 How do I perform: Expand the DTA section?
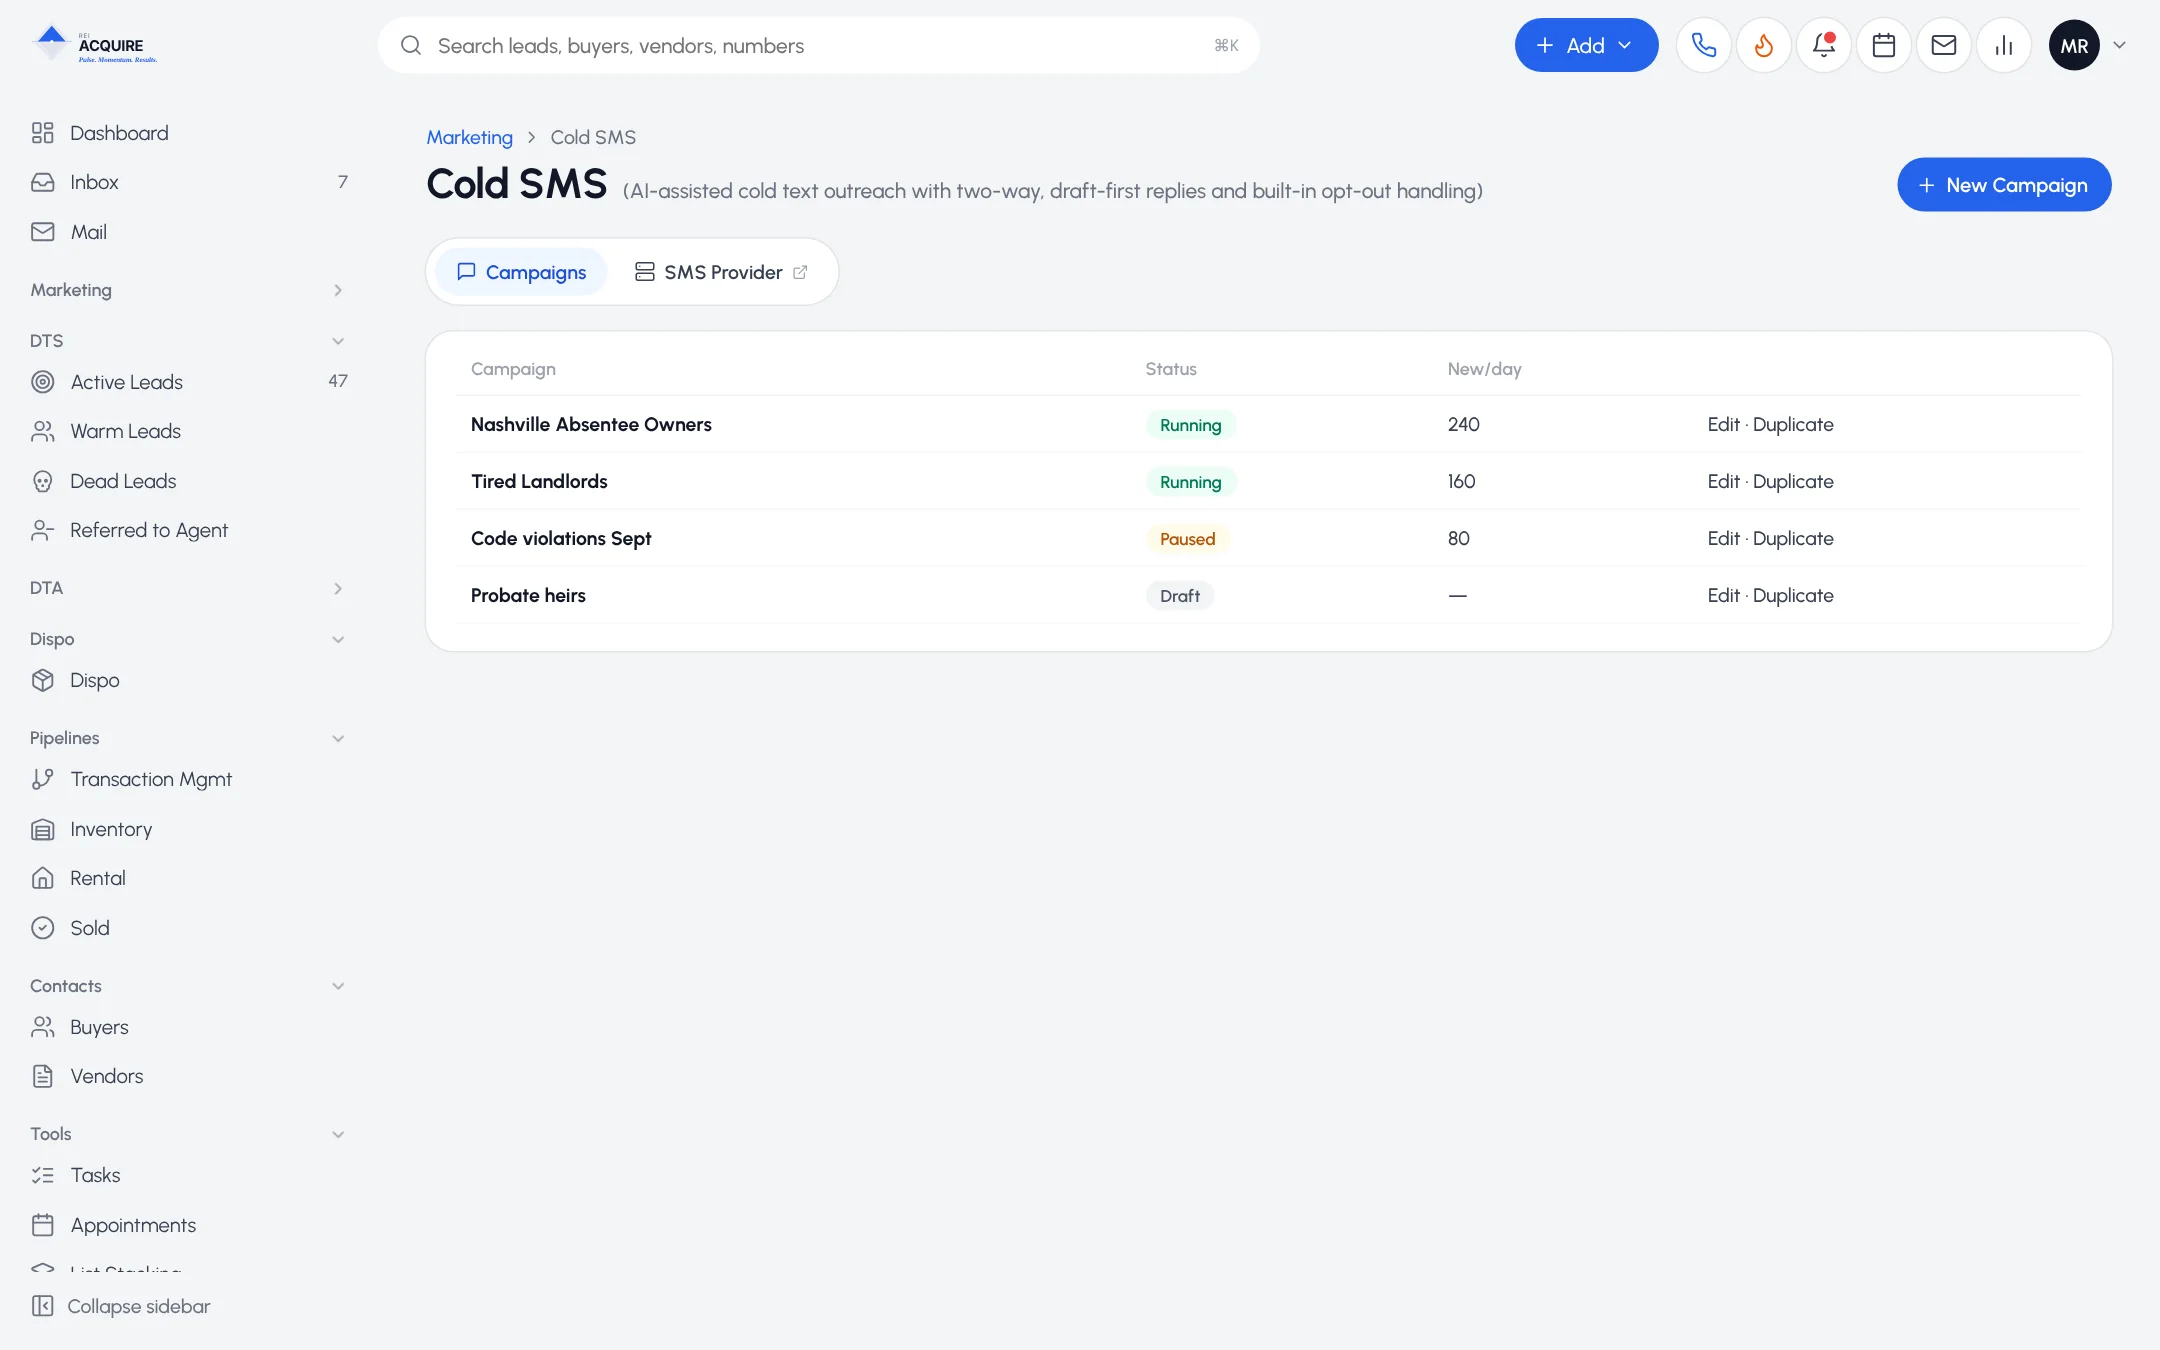click(189, 588)
